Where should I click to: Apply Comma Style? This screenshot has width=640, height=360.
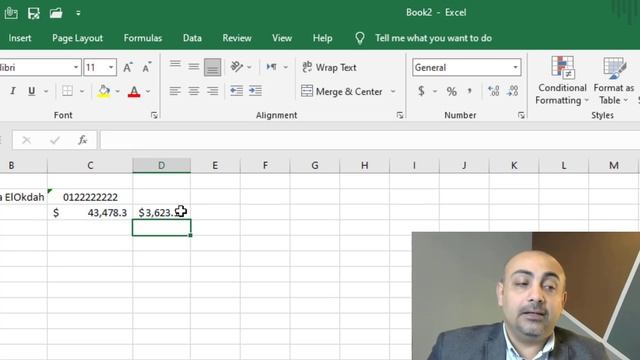[x=470, y=91]
